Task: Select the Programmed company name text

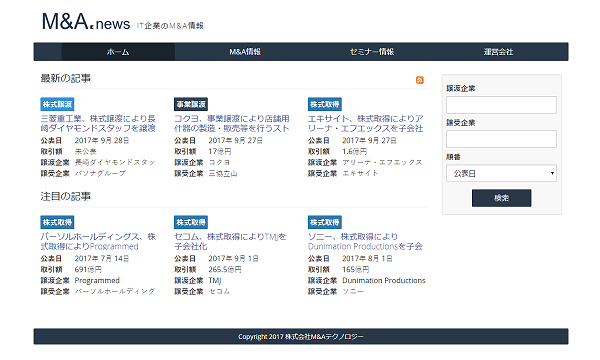Action: (97, 280)
